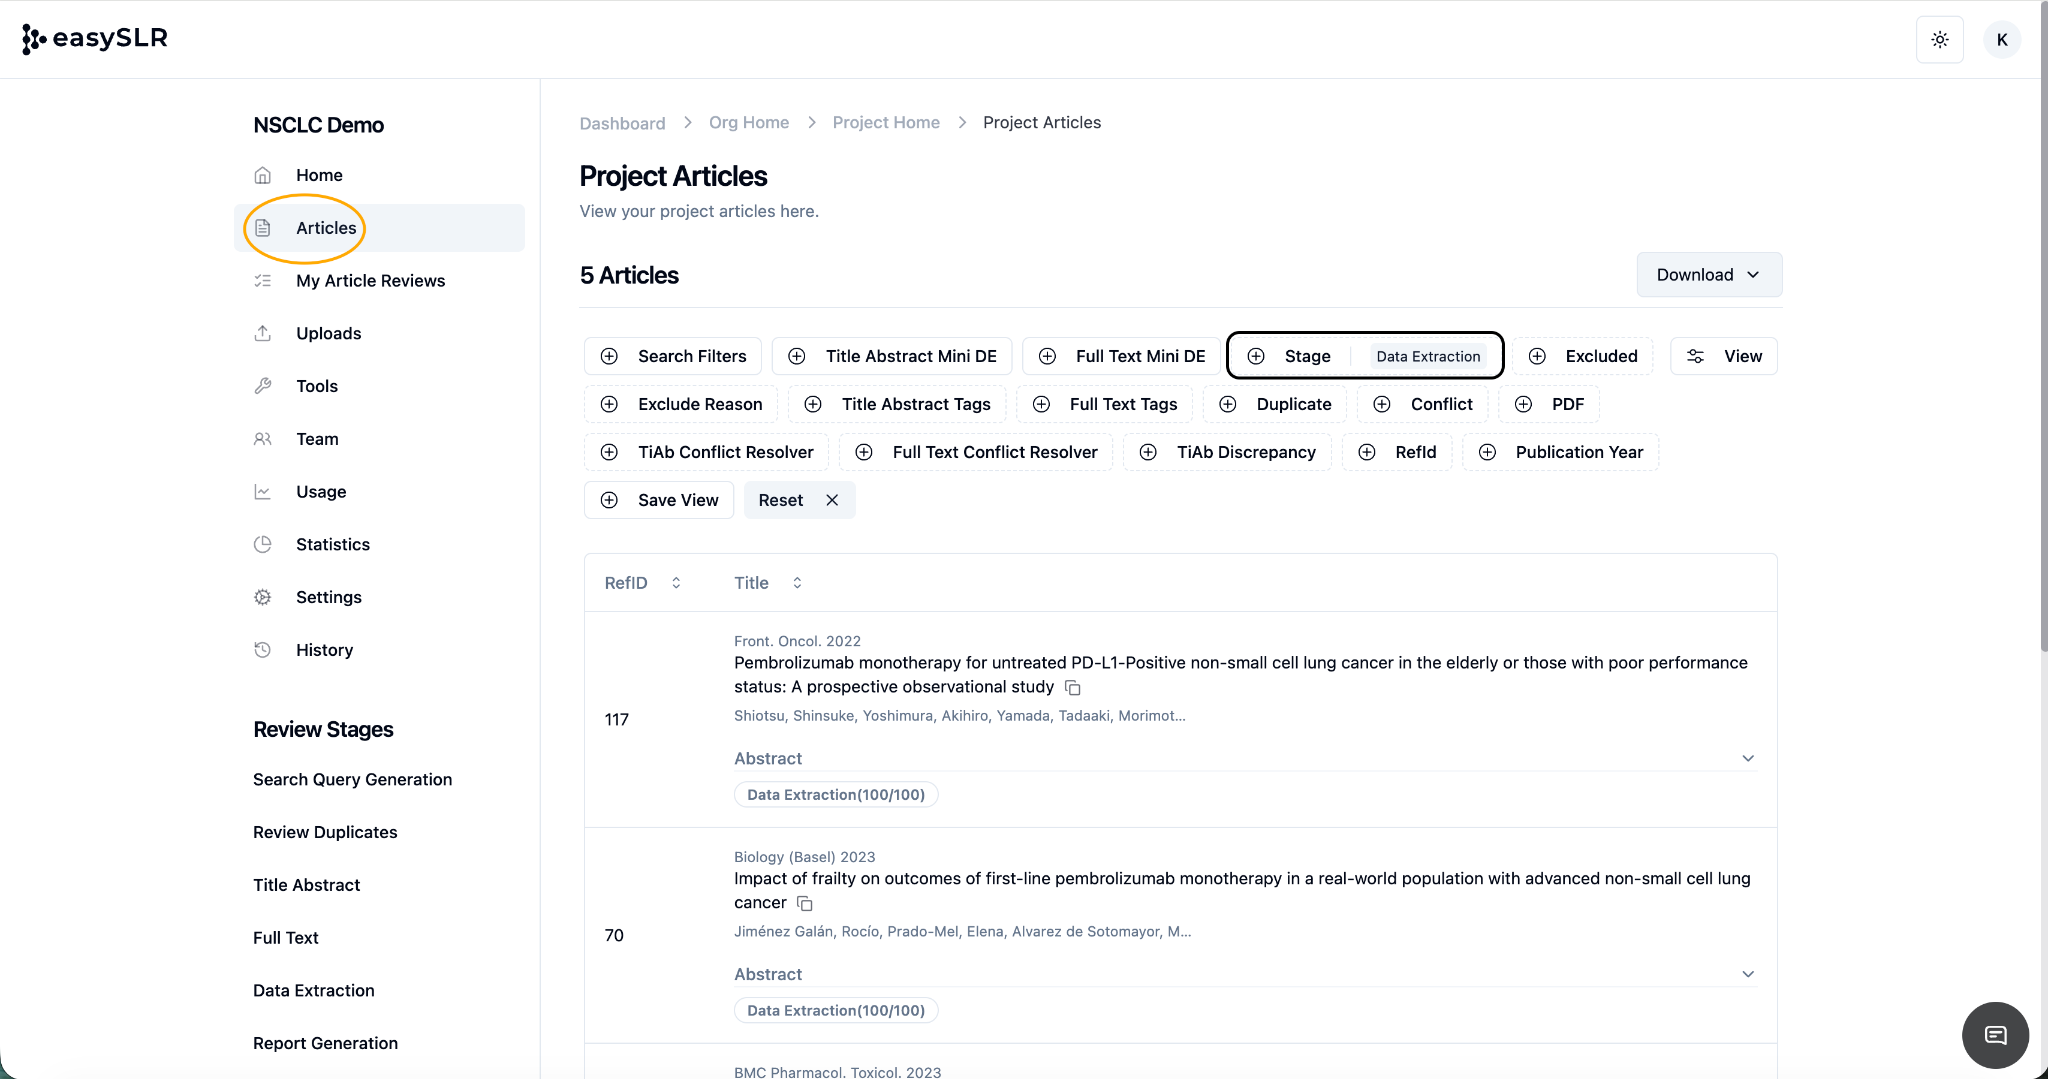Screen dimensions: 2048x1079
Task: Open project Statistics in the sidebar
Action: pyautogui.click(x=332, y=544)
